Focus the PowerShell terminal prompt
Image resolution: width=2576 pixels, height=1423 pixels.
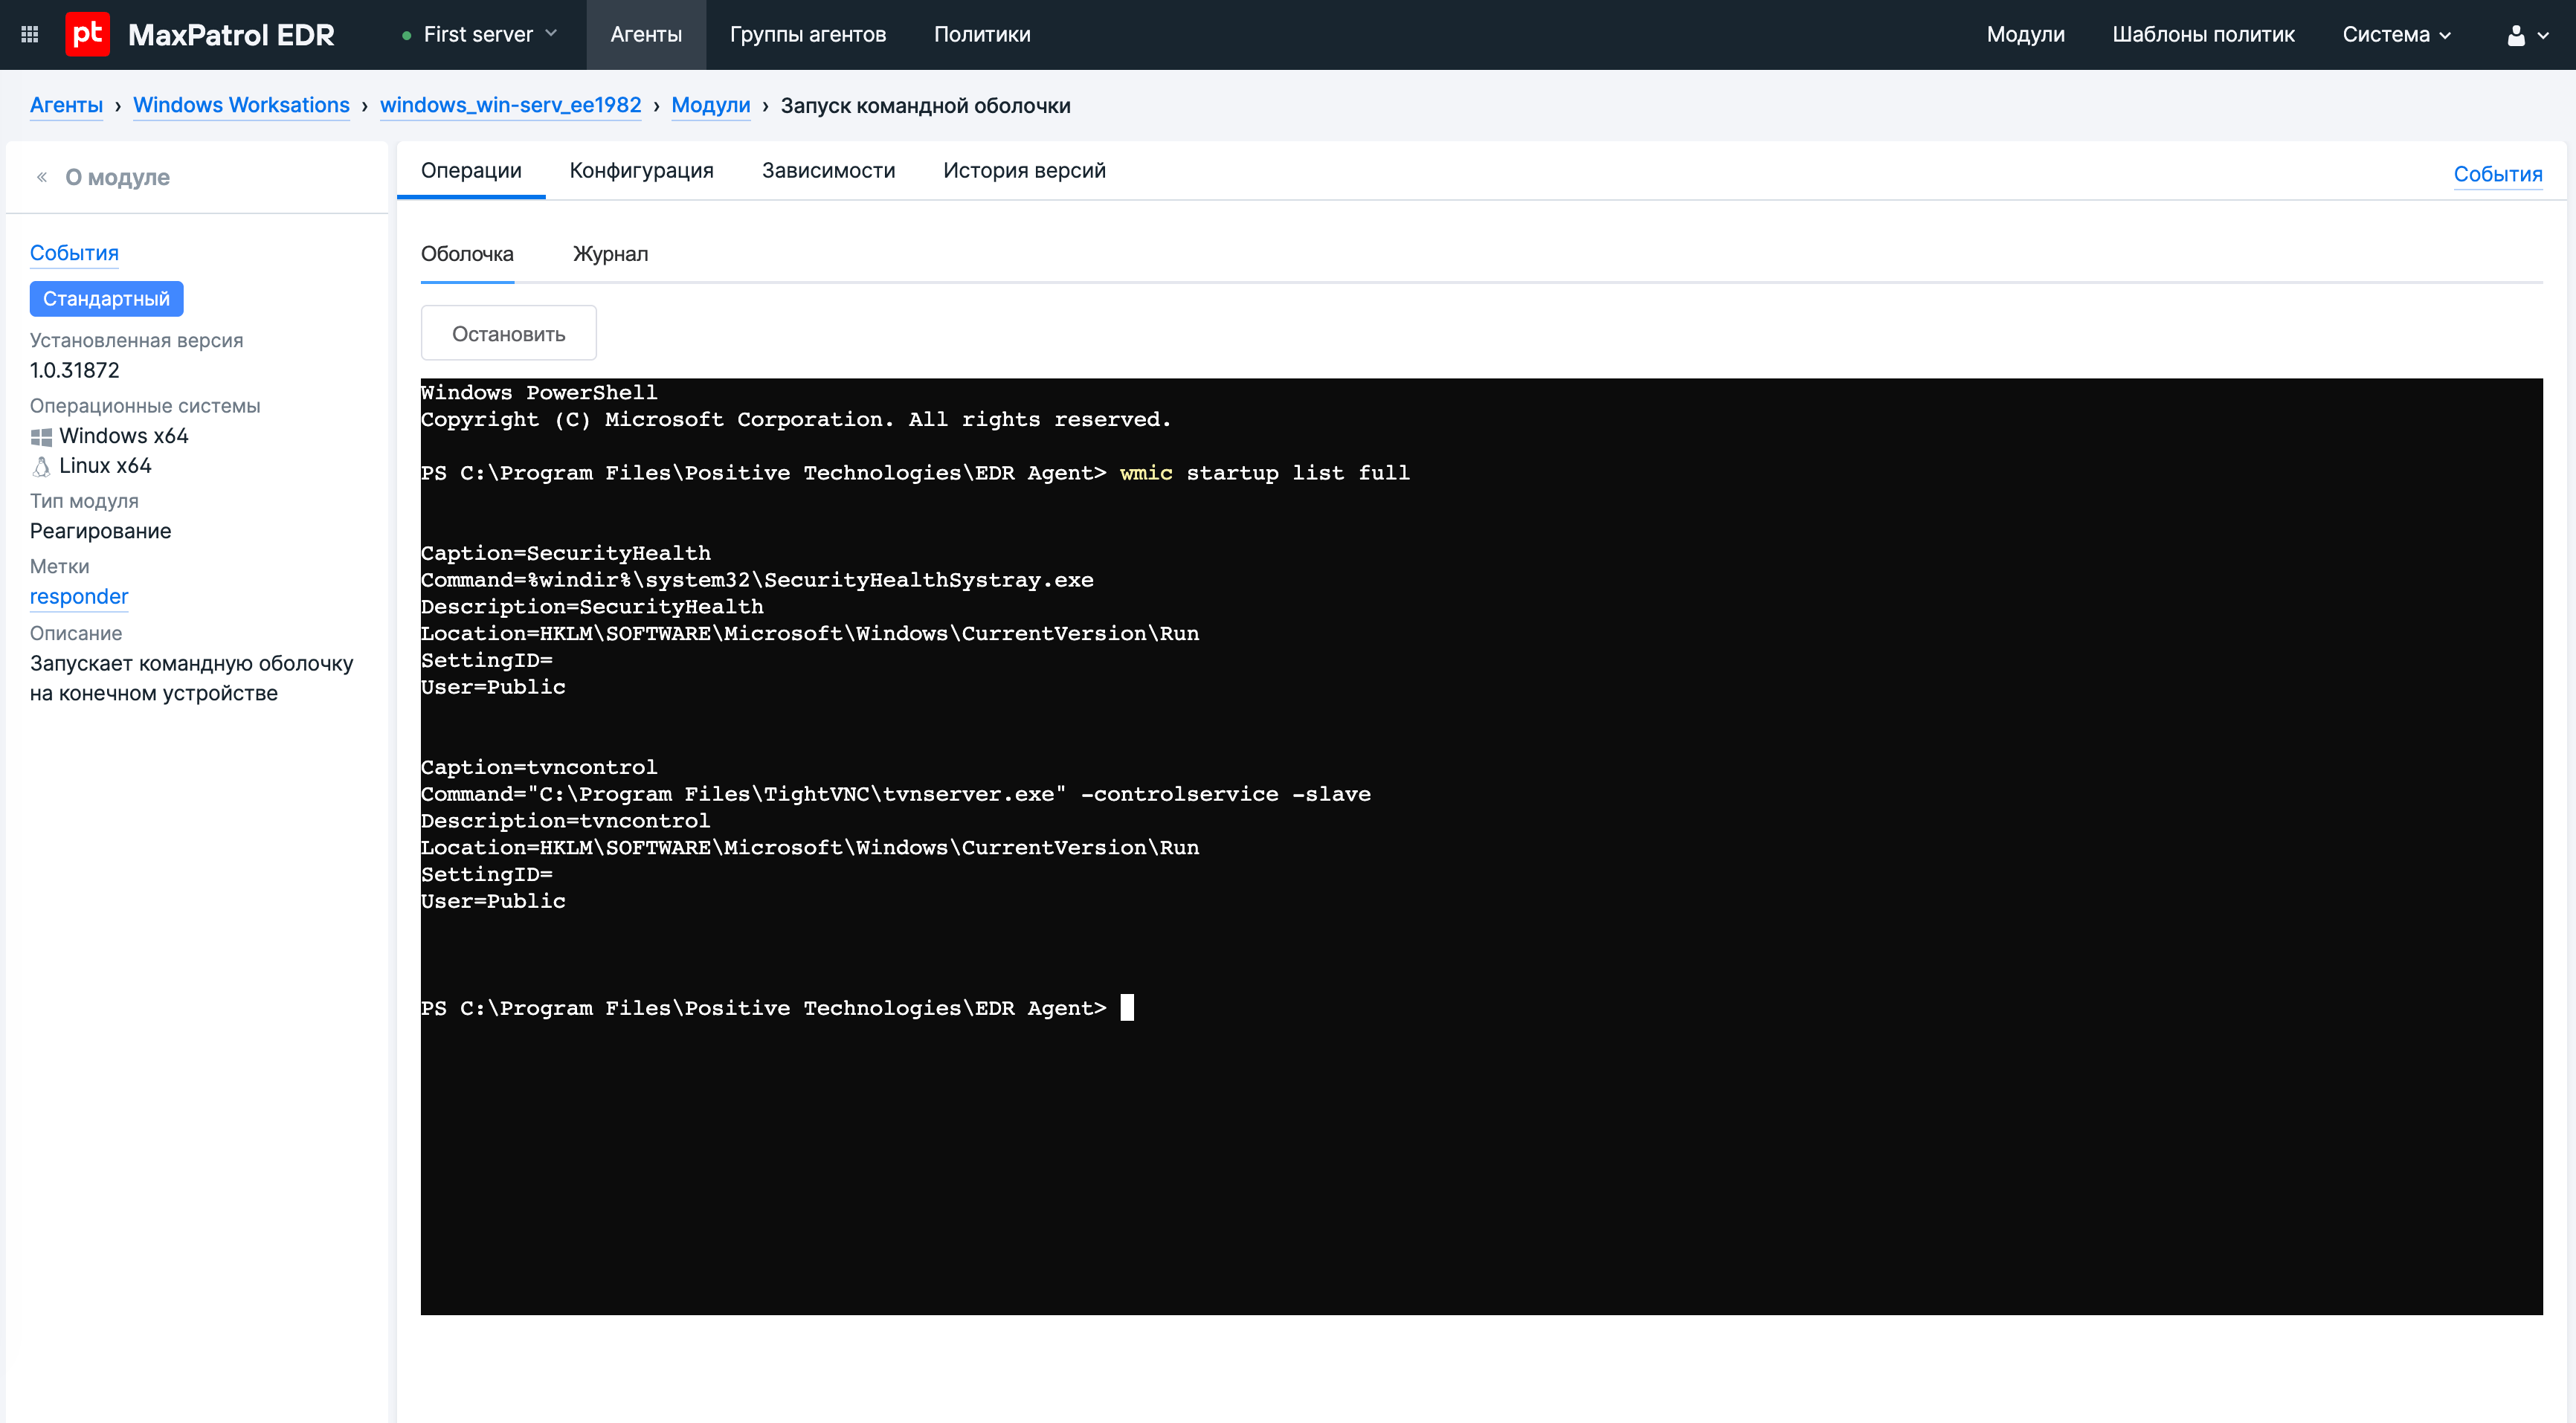click(1127, 1008)
